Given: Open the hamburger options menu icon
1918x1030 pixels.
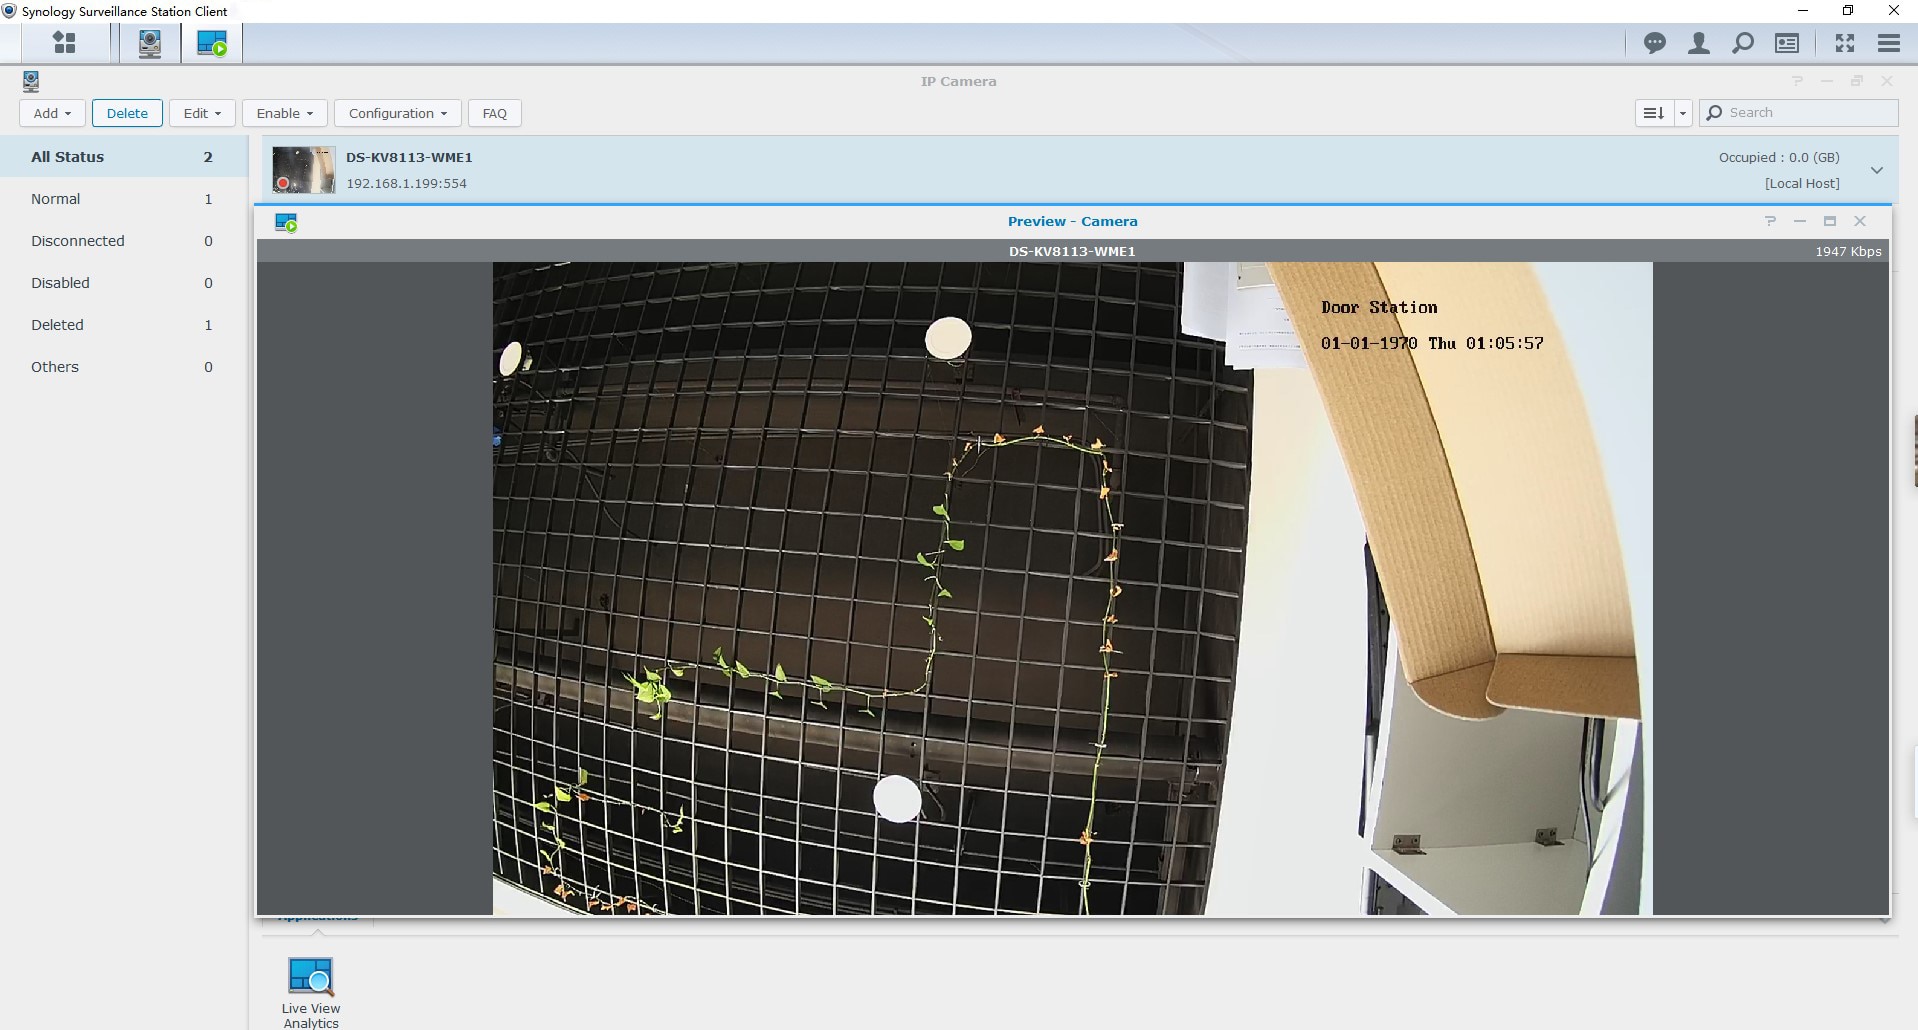Looking at the screenshot, I should click(1889, 43).
